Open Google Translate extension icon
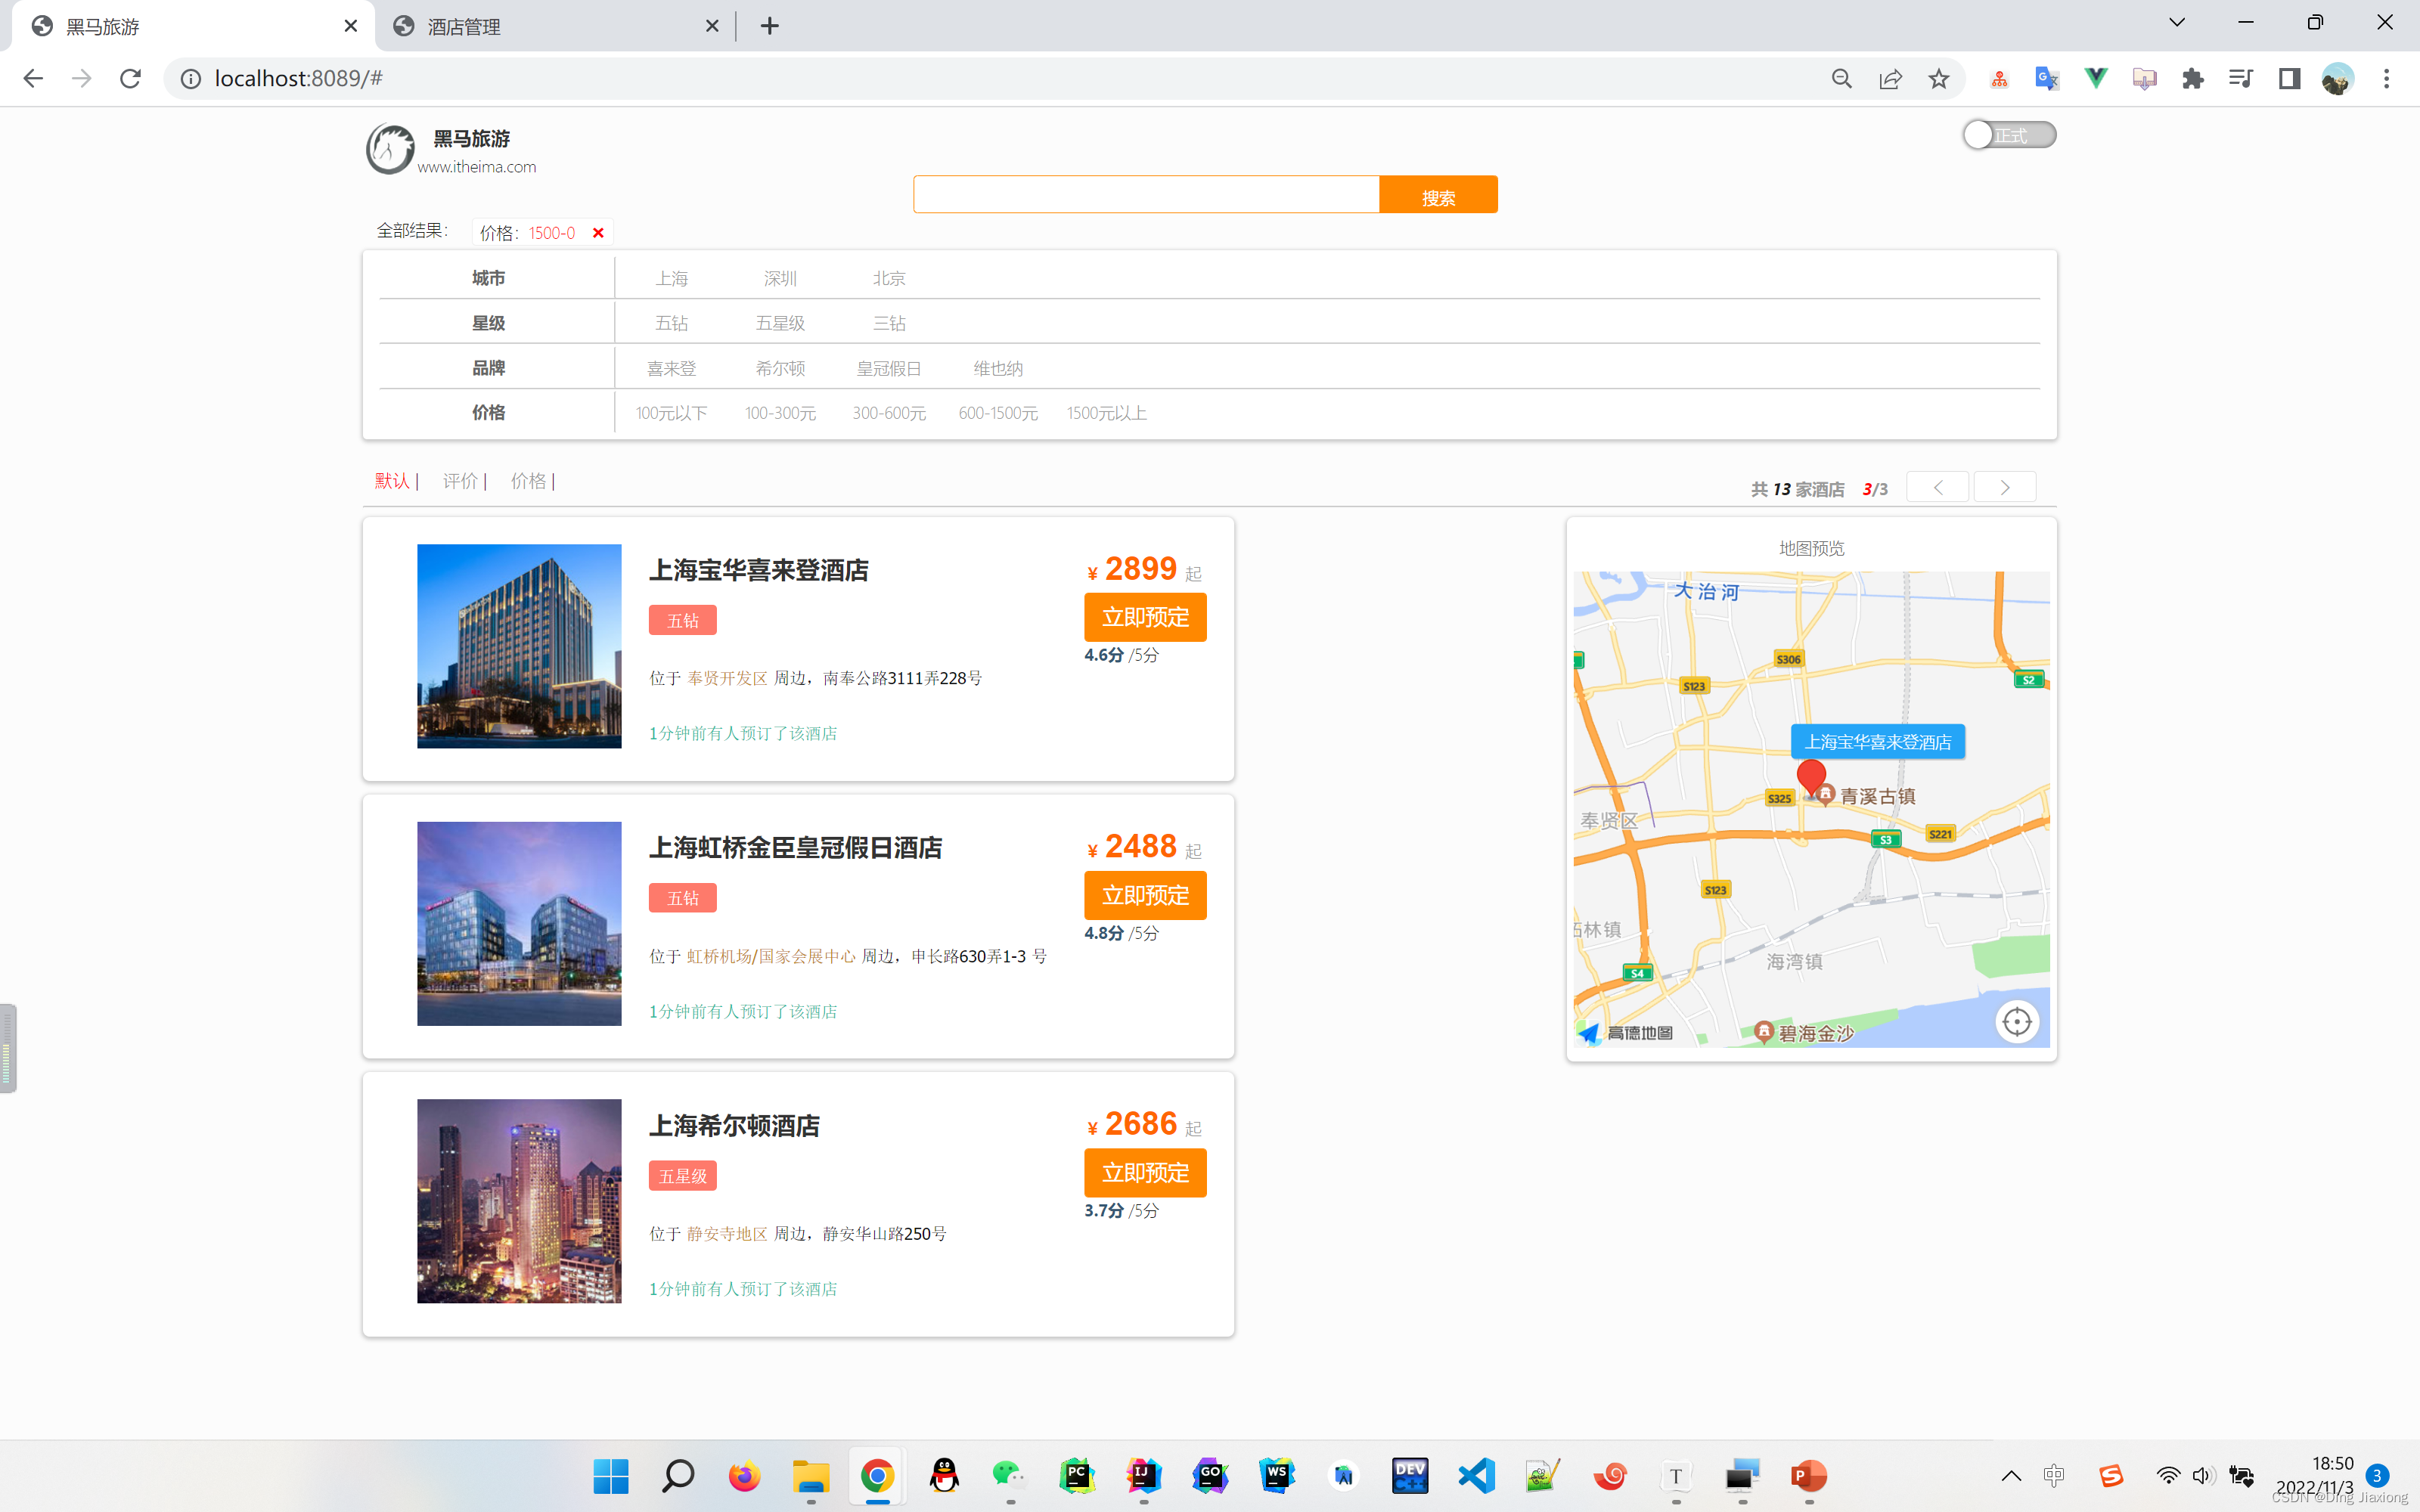Screen dimensions: 2420x1512 (2047, 78)
